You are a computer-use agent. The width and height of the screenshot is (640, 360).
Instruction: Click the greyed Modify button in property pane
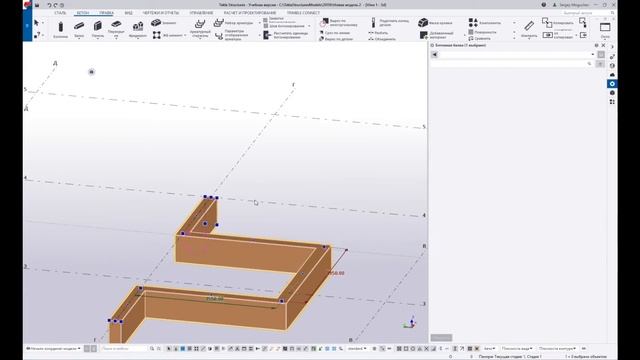tap(441, 338)
